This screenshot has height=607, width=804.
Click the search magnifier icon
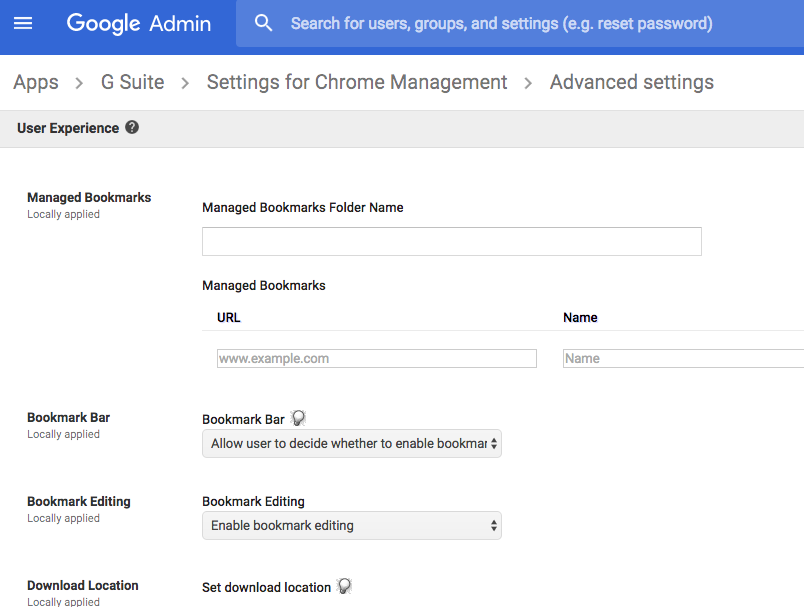pos(263,23)
